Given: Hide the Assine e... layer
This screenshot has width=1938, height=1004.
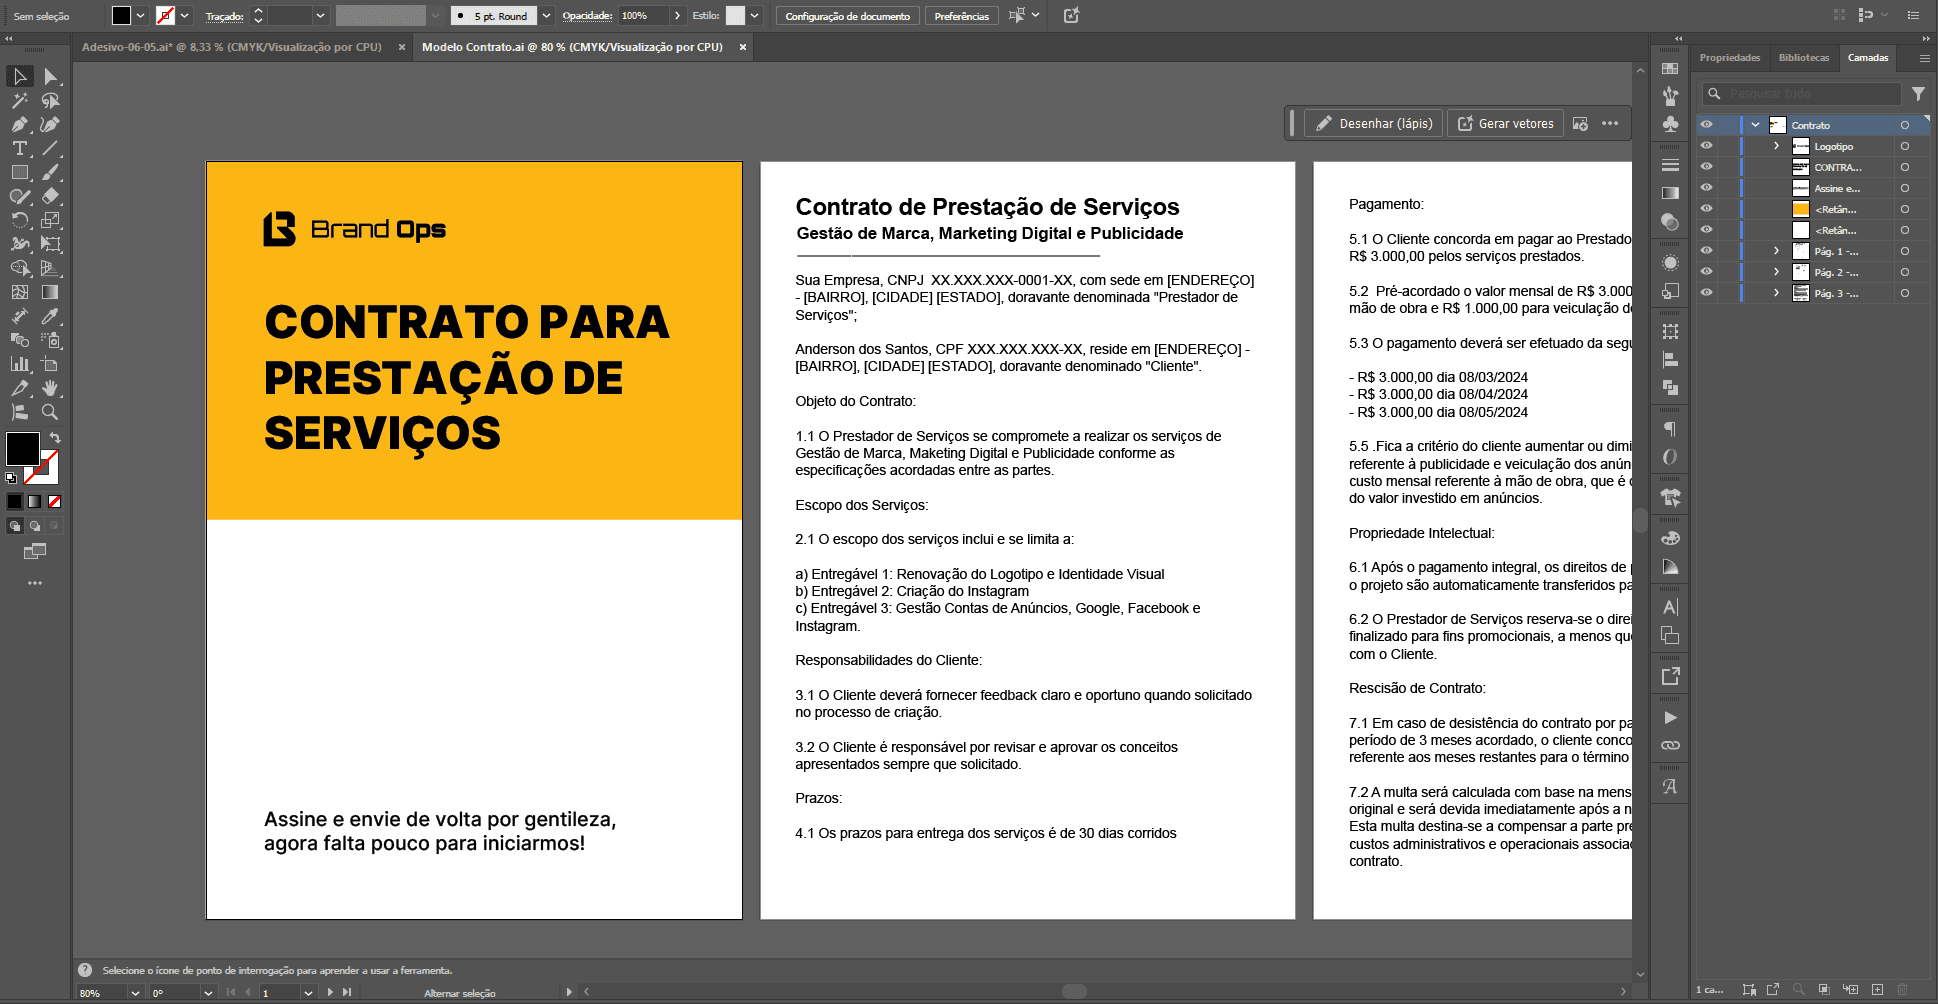Looking at the screenshot, I should tap(1707, 188).
